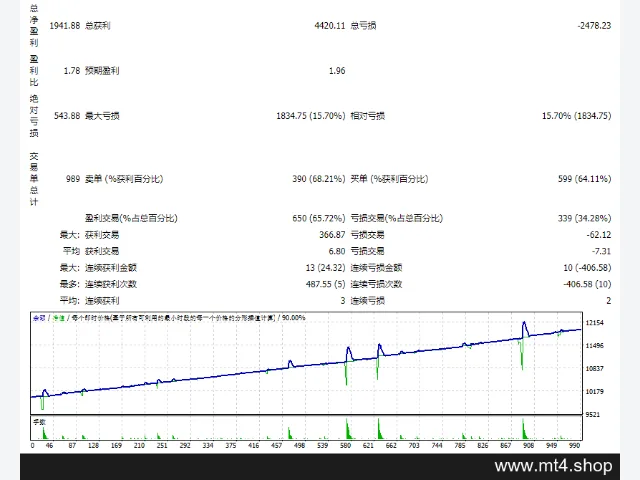Select the 连续亏损次数 label
This screenshot has height=480, width=640.
coord(376,284)
